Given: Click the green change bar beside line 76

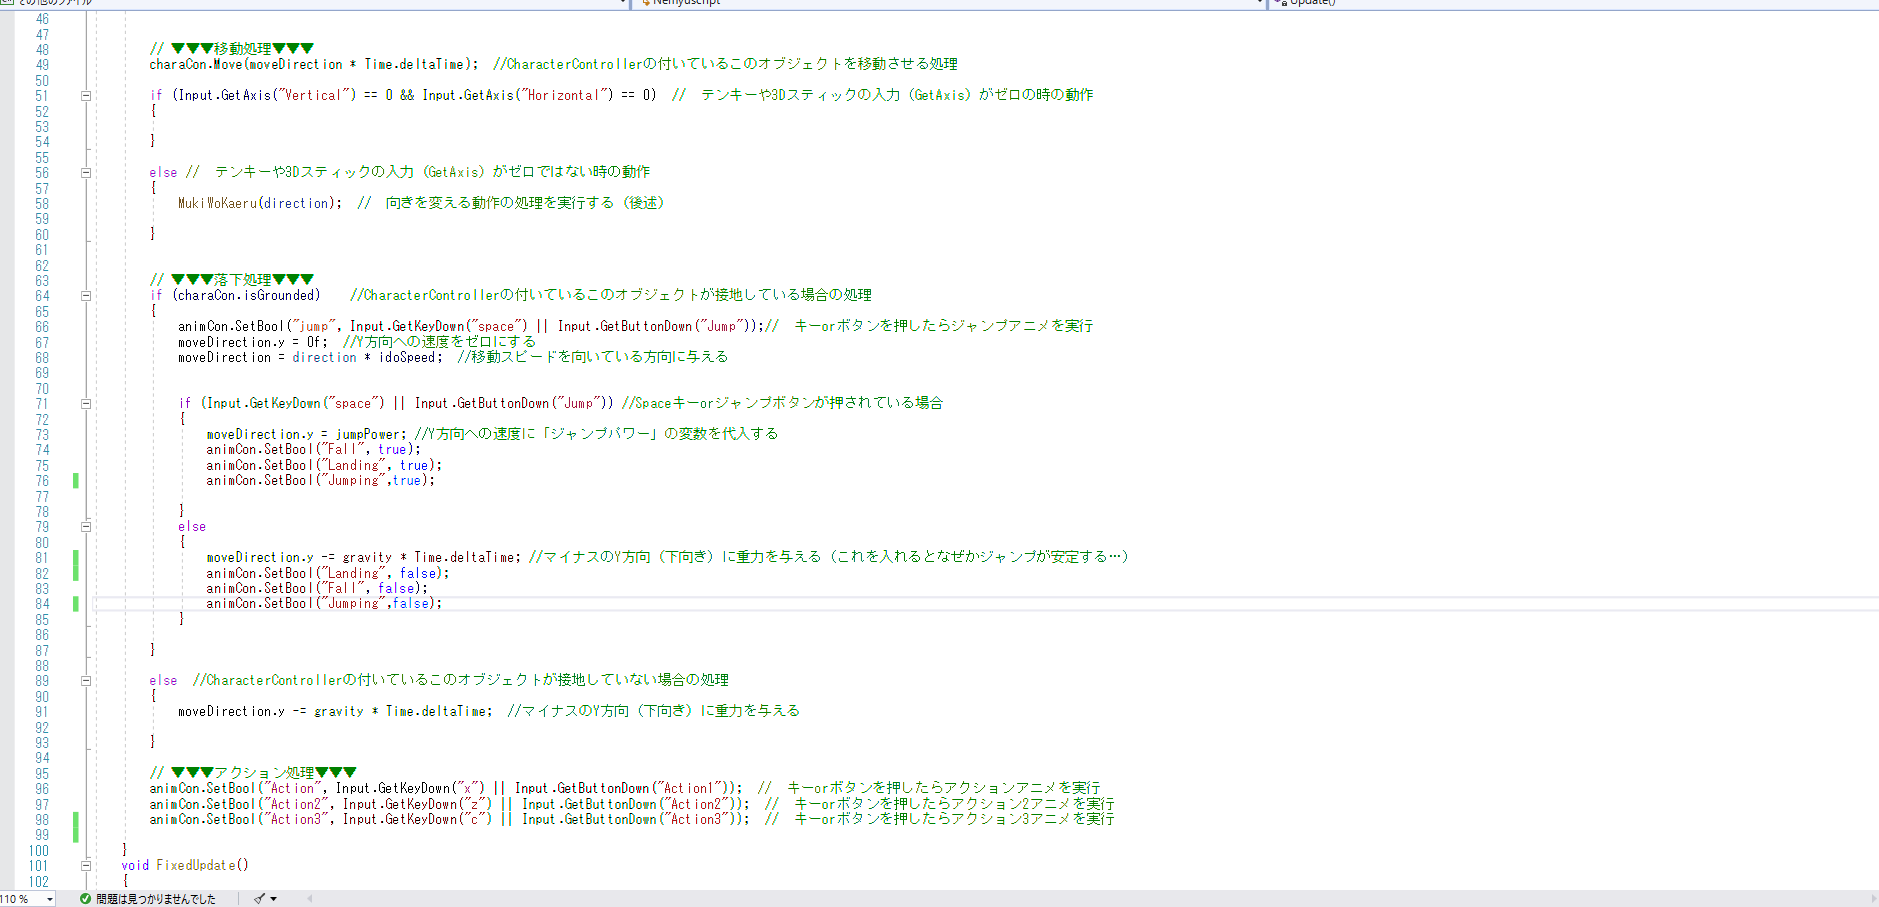Looking at the screenshot, I should click(75, 481).
